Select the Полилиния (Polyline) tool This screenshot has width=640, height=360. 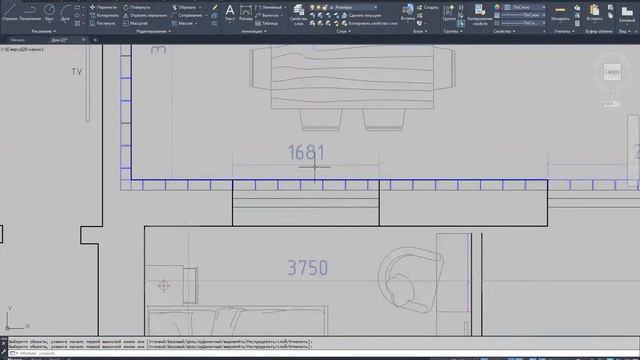[30, 12]
